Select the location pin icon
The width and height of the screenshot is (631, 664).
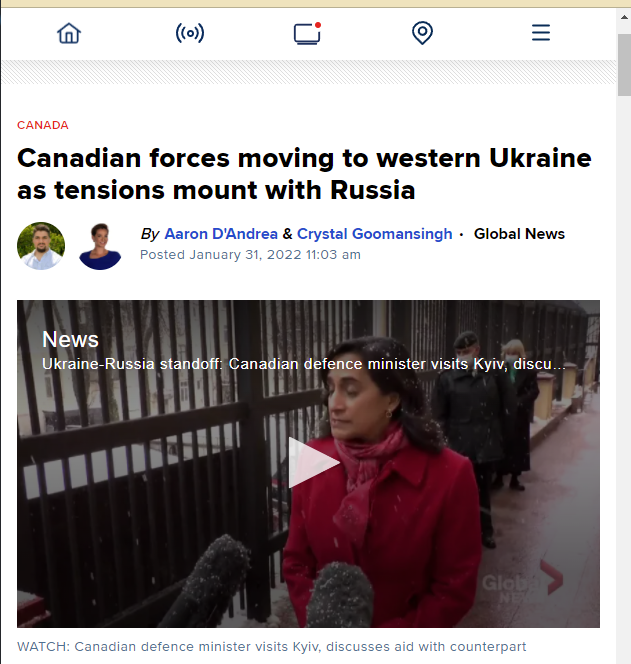pyautogui.click(x=422, y=33)
